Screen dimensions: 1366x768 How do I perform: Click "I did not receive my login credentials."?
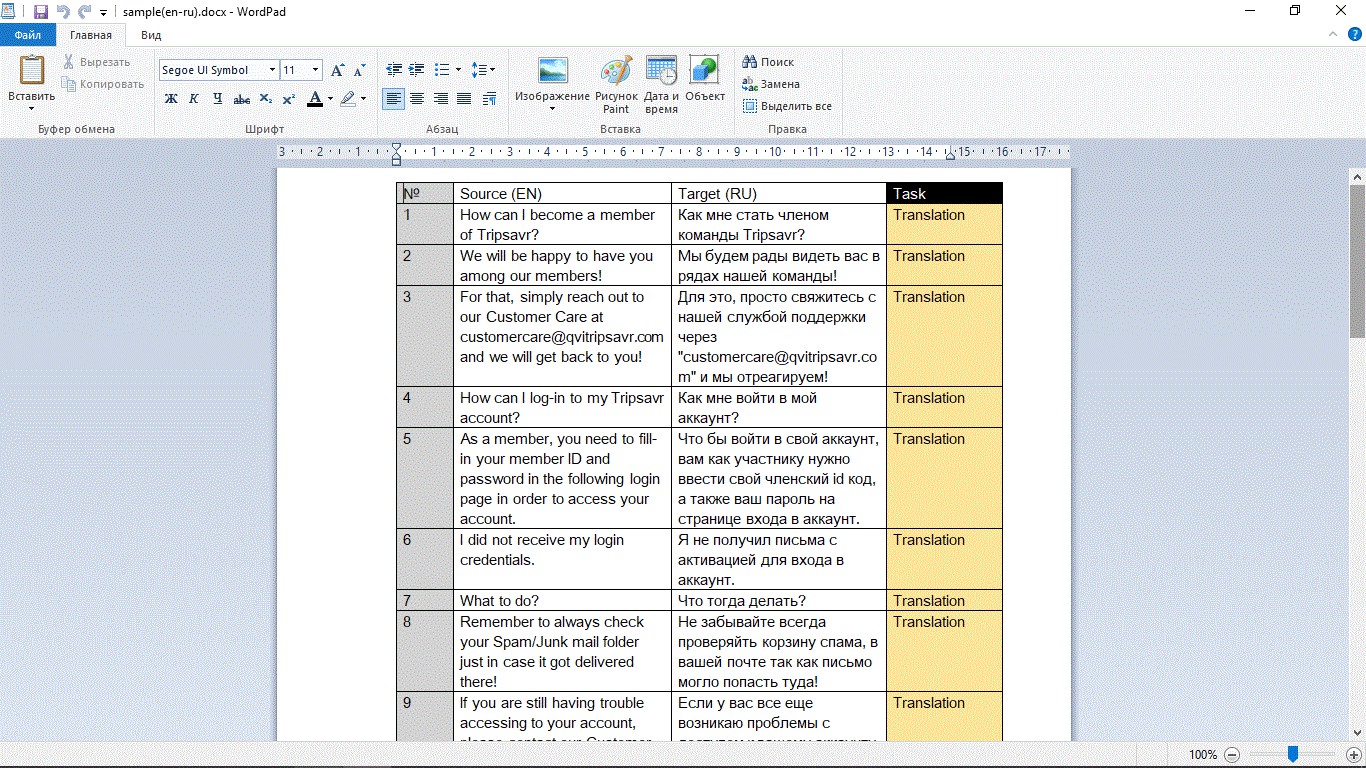pyautogui.click(x=542, y=549)
